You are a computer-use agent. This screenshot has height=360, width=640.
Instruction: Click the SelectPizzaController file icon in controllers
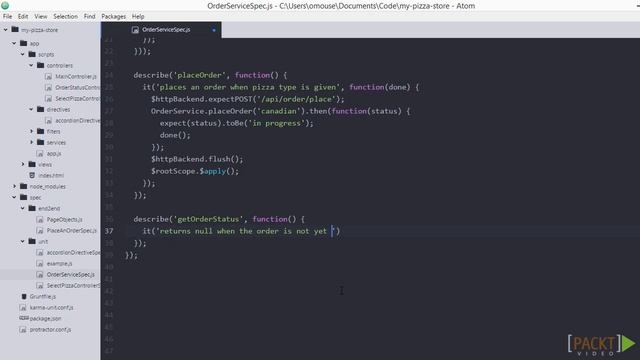49,98
